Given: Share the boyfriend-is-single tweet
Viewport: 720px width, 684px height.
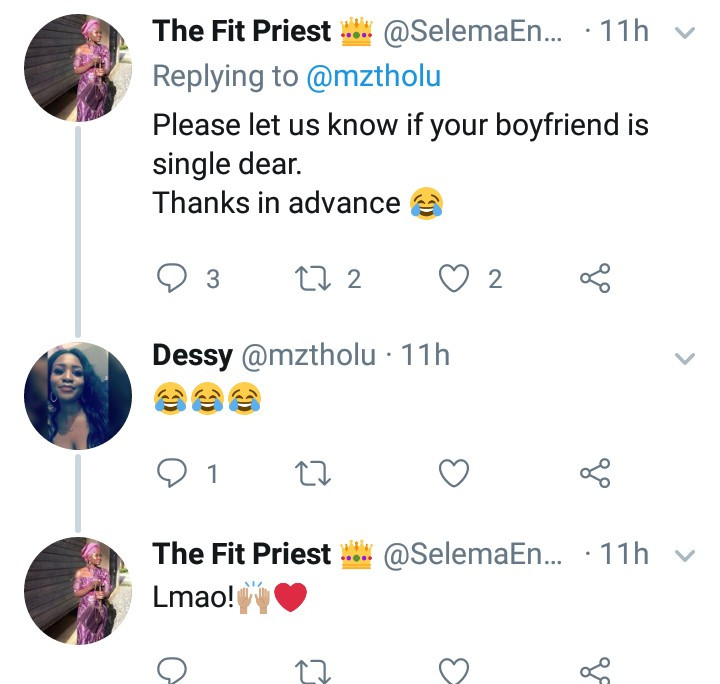Looking at the screenshot, I should tap(595, 279).
